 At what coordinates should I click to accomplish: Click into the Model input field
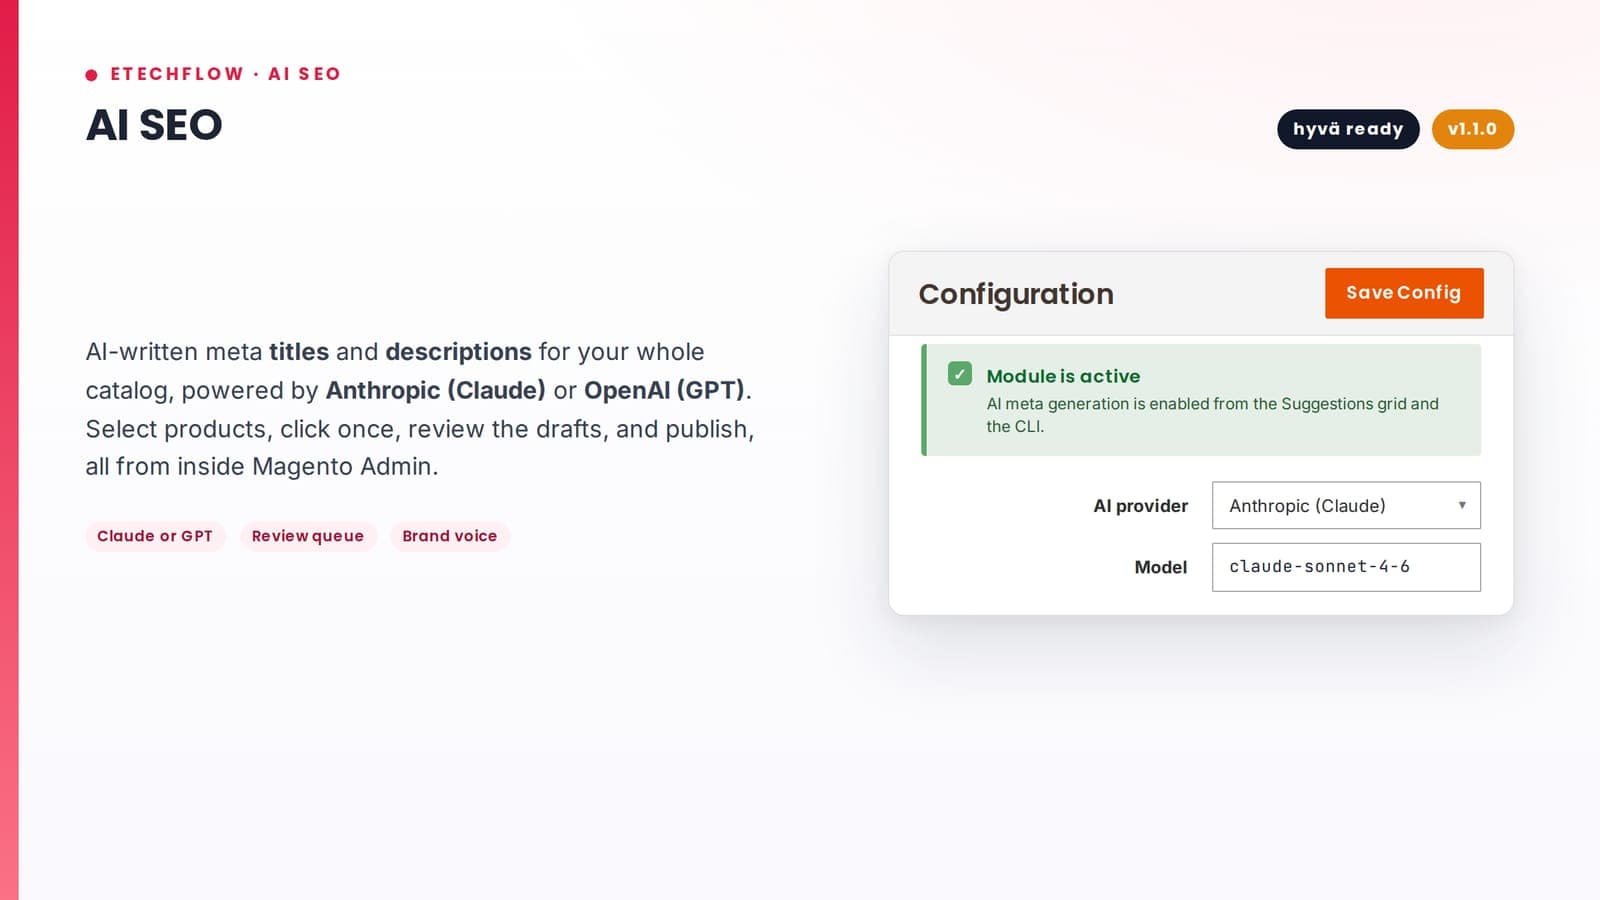pyautogui.click(x=1346, y=567)
